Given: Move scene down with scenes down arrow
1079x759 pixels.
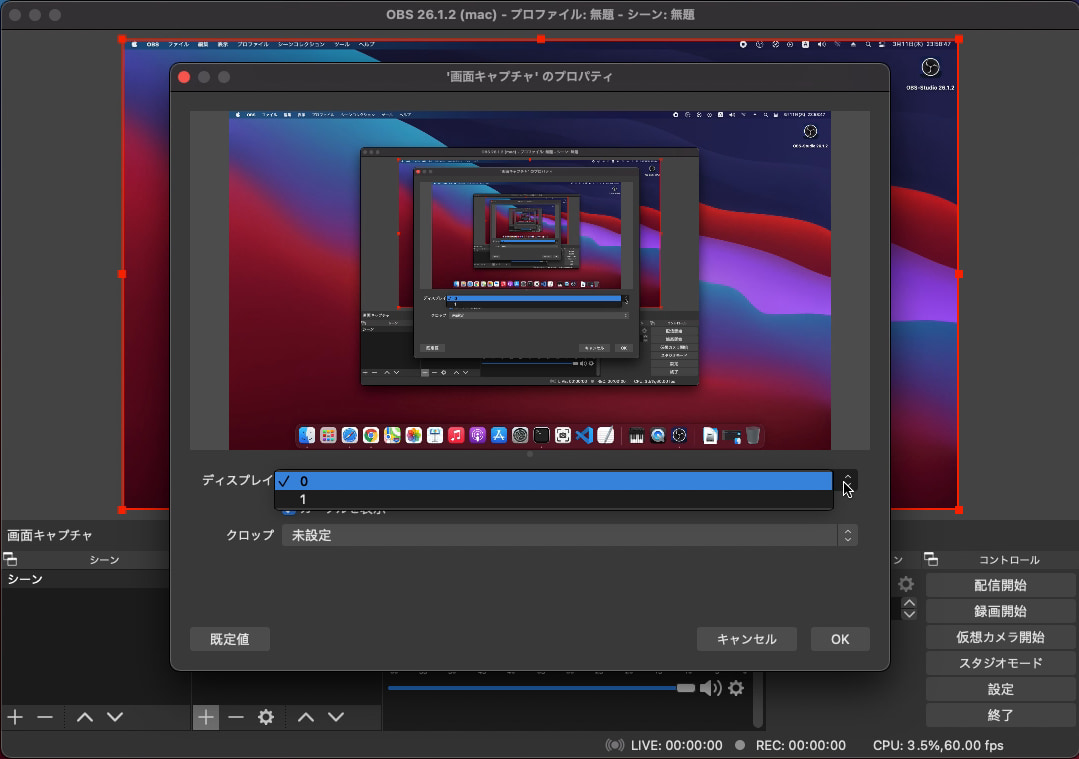Looking at the screenshot, I should (x=115, y=717).
